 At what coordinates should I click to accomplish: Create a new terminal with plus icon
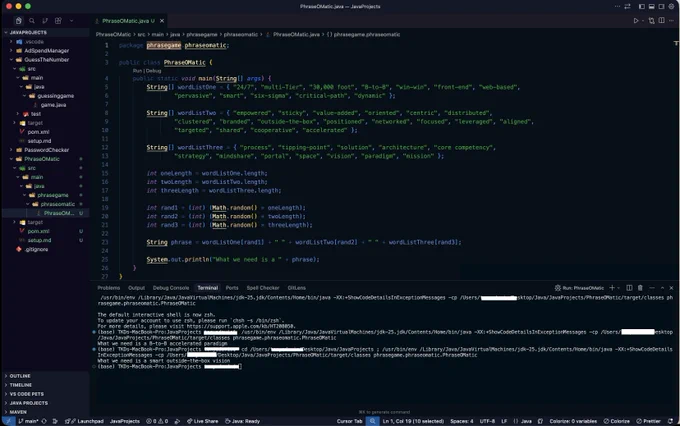[612, 288]
